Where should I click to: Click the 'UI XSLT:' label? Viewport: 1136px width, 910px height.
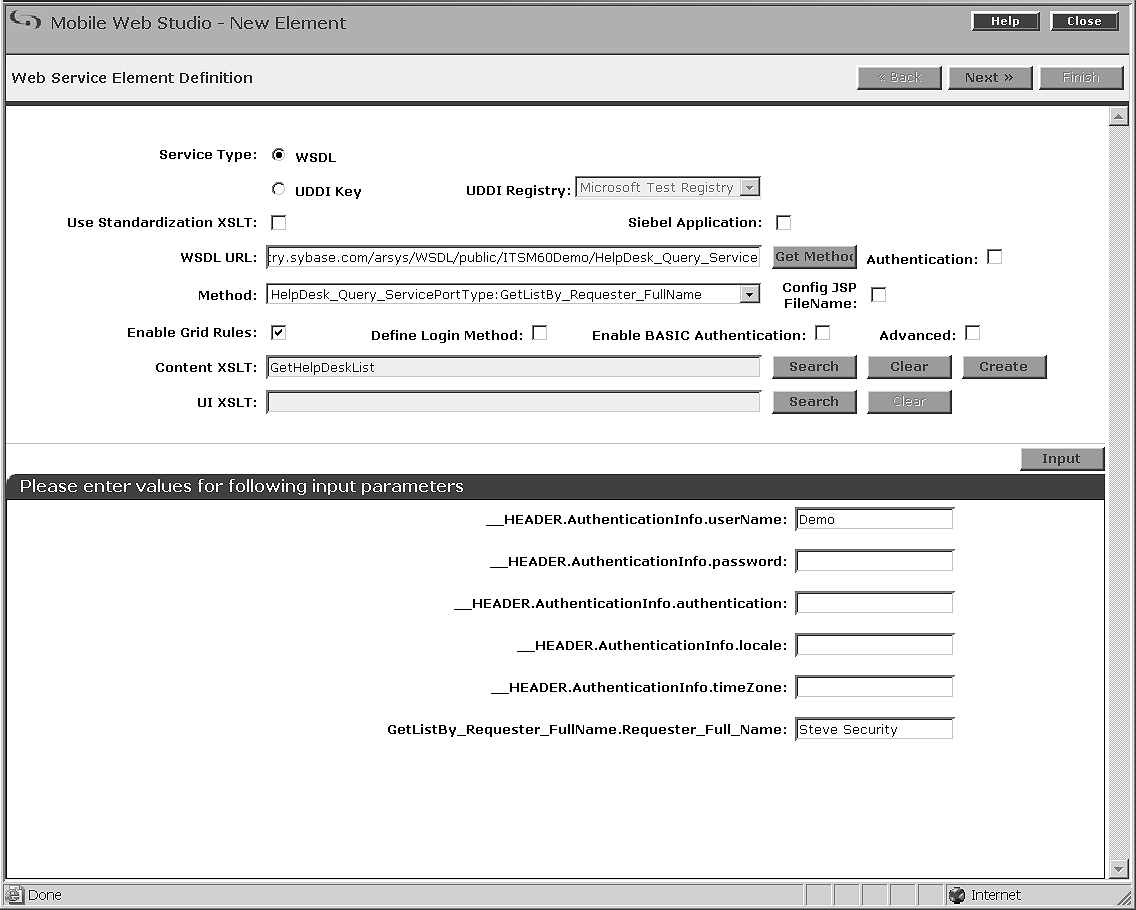pyautogui.click(x=227, y=402)
